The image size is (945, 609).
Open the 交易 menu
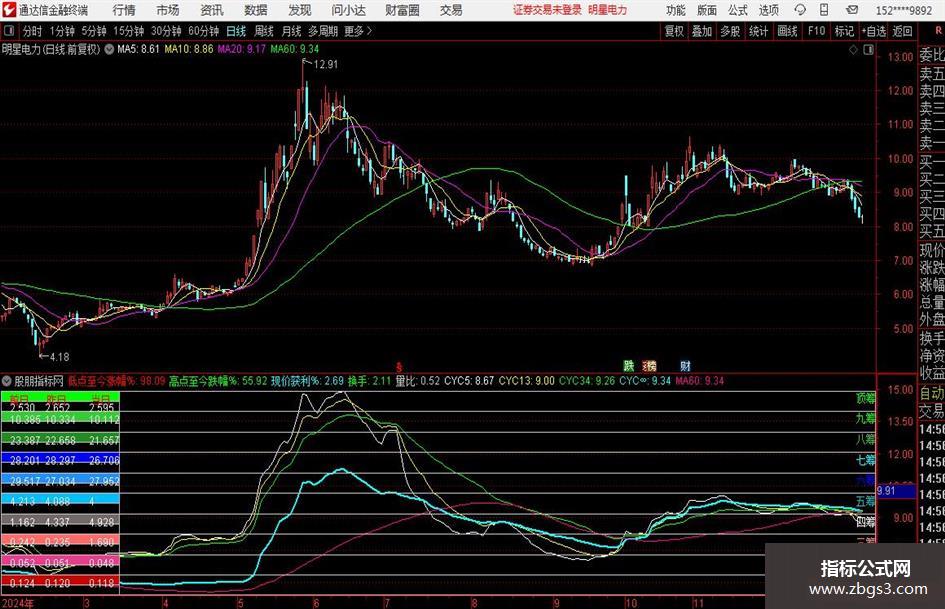451,10
